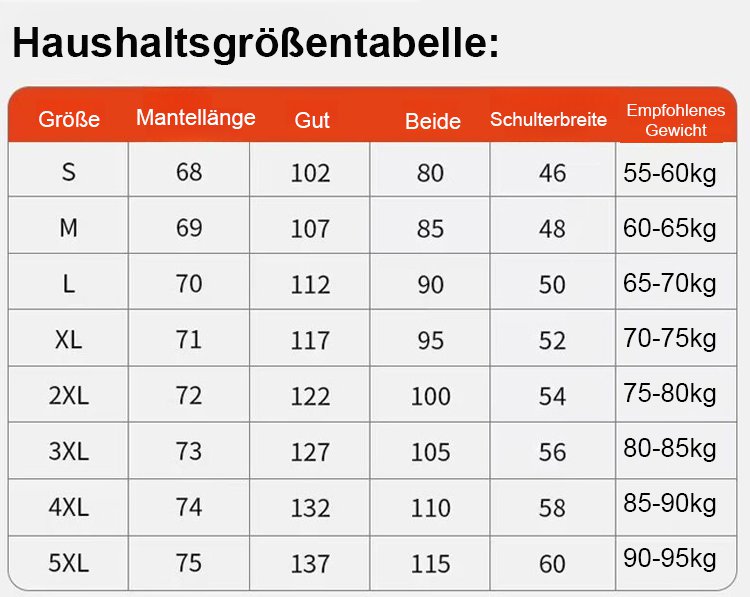750x597 pixels.
Task: Select the size S row label
Action: (x=68, y=172)
